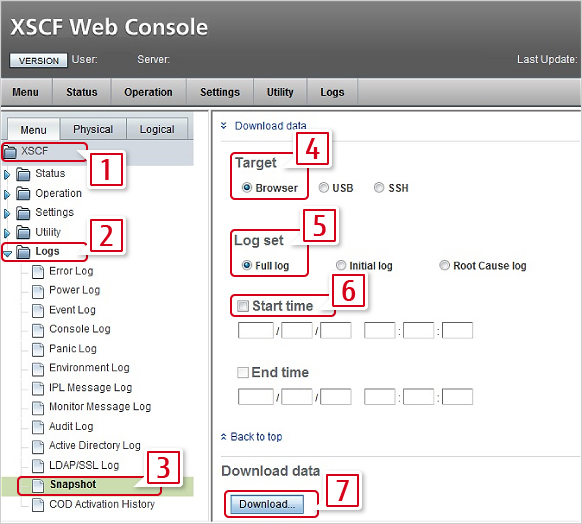Open the Utility menu in top bar

click(x=280, y=92)
